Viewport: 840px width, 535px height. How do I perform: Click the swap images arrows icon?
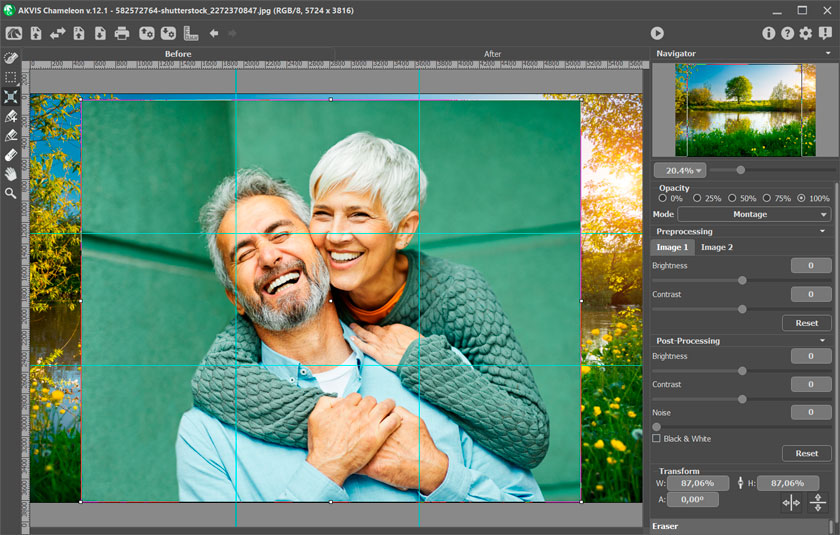tap(58, 33)
